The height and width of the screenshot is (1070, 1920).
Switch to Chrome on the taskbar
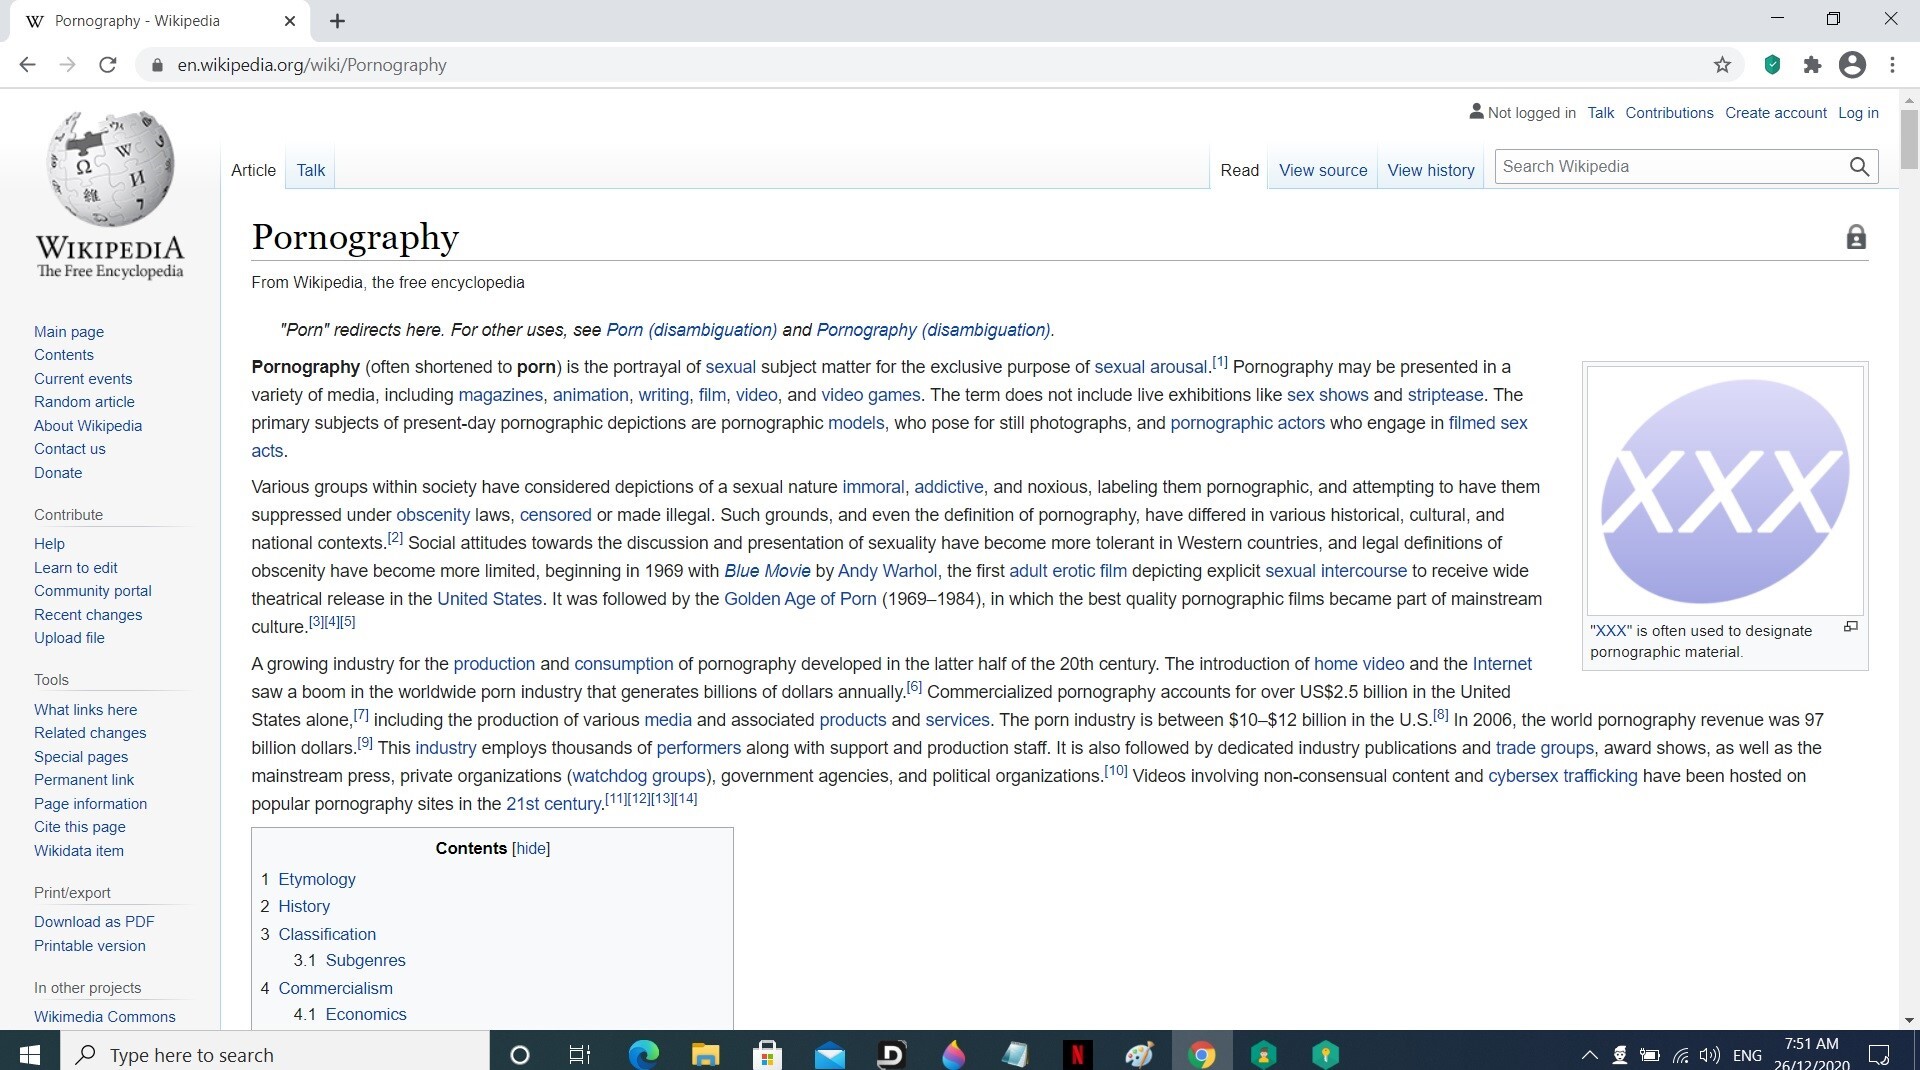coord(1201,1054)
